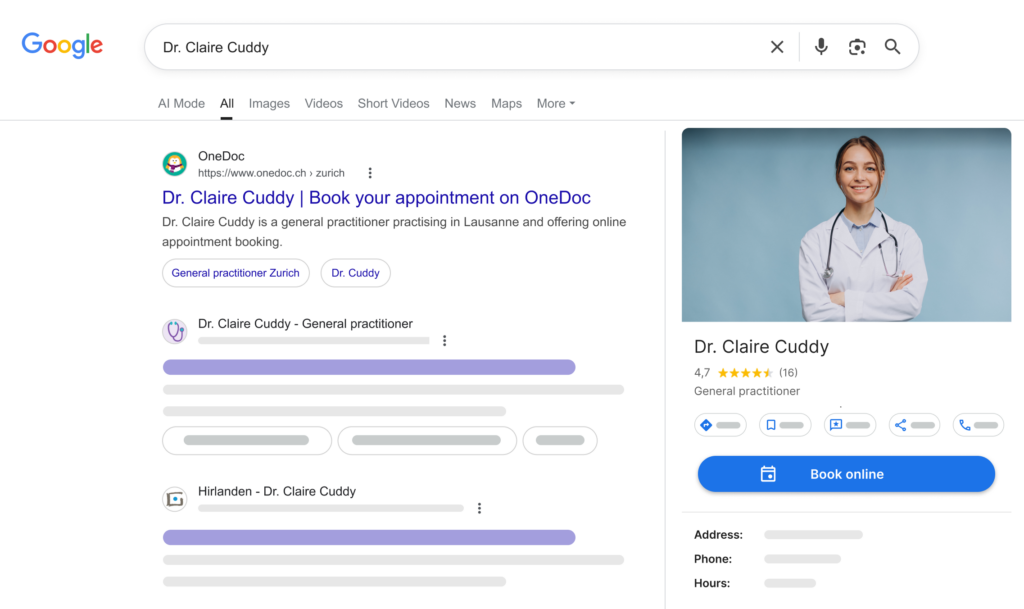This screenshot has height=609, width=1024.
Task: Switch to AI Mode tab
Action: coord(181,103)
